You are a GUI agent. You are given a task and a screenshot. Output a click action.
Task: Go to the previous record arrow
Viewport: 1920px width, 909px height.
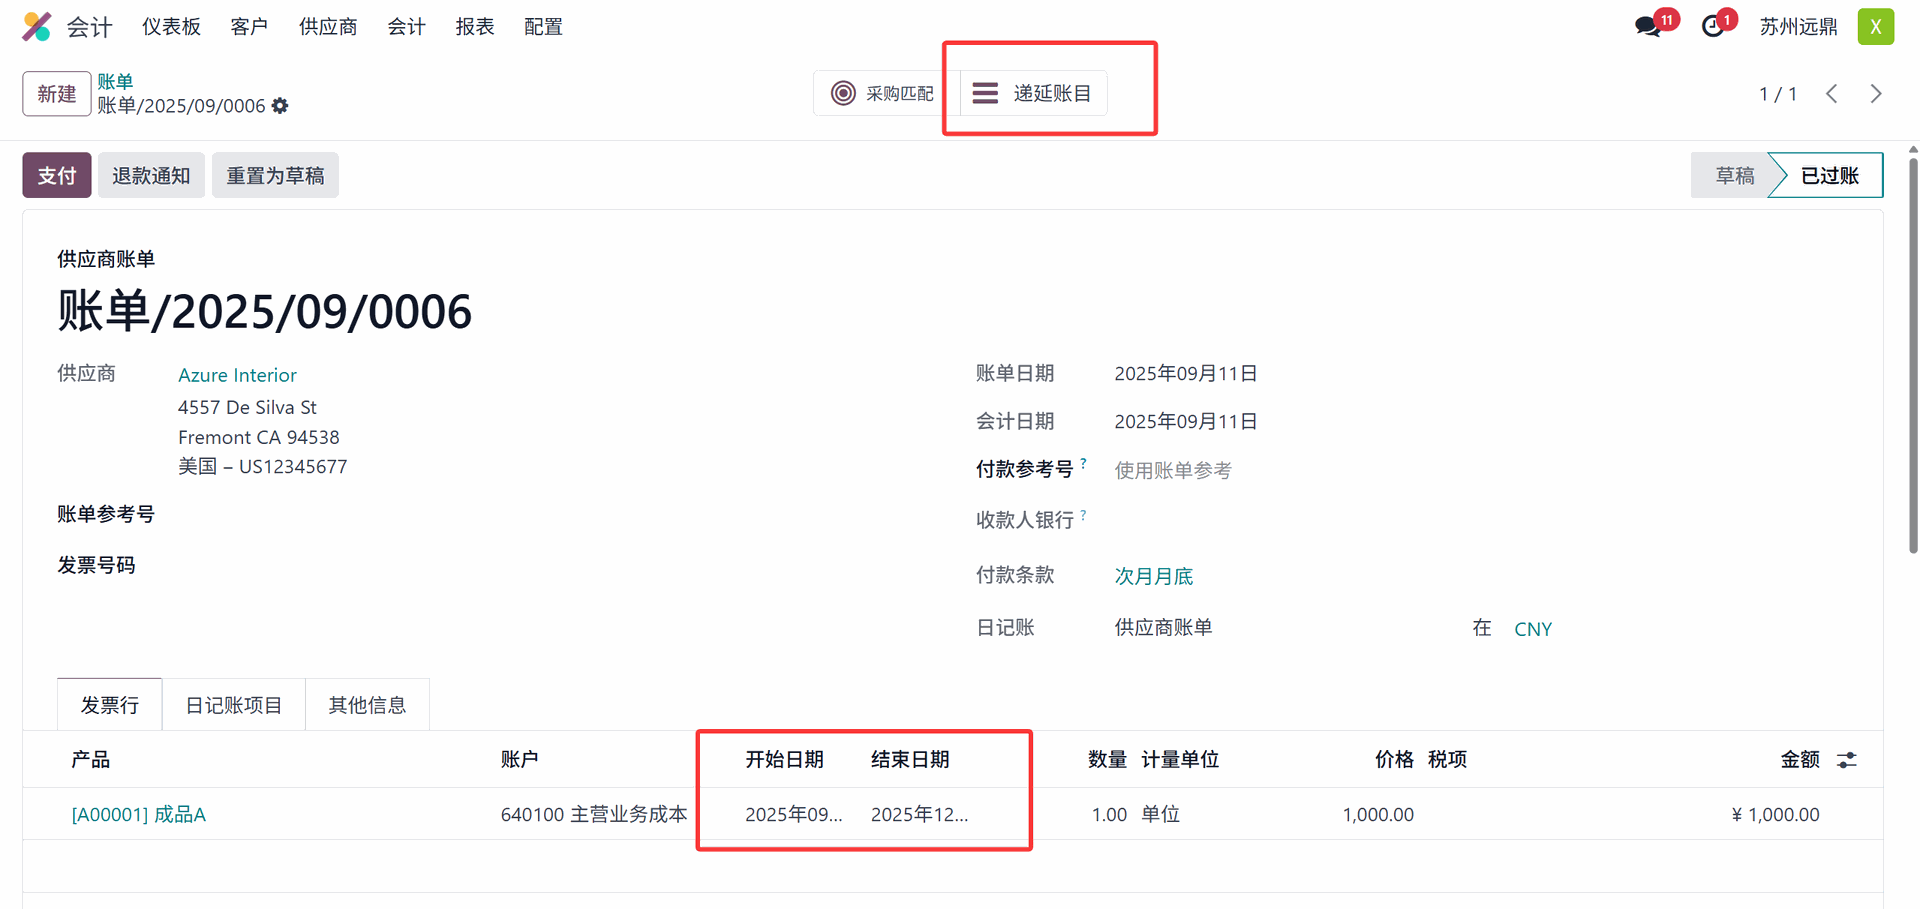1832,94
